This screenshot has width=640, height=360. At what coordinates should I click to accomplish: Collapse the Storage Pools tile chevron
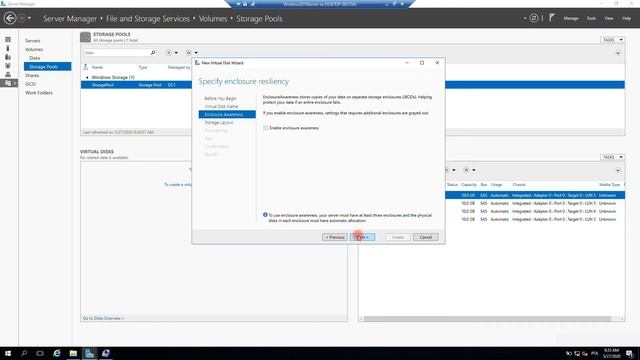tap(618, 53)
